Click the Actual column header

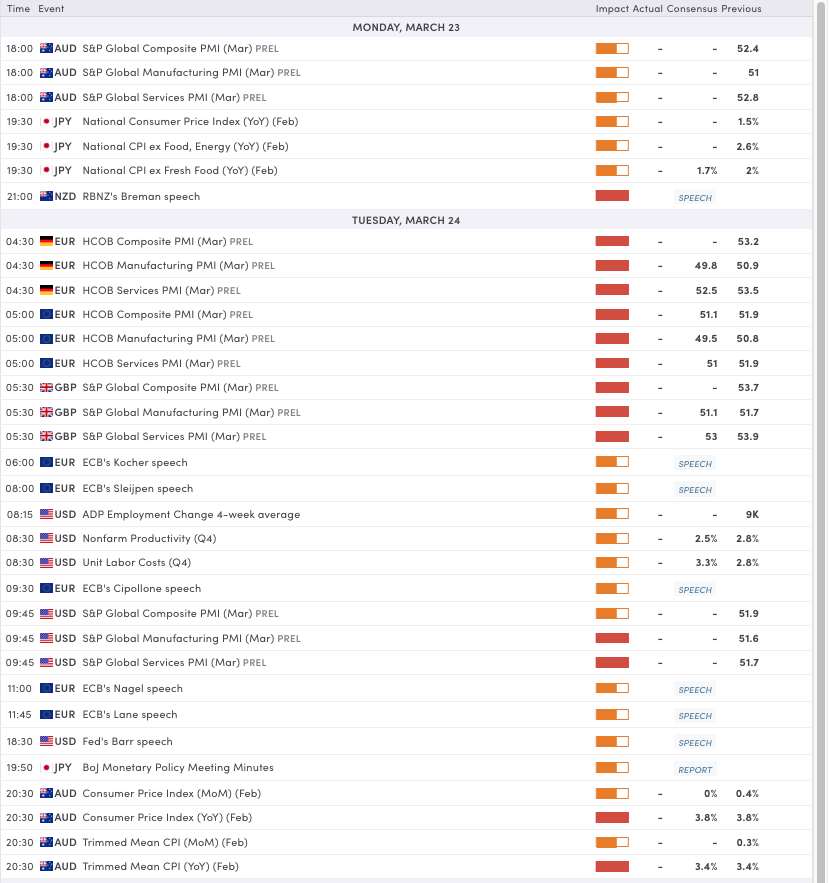648,8
